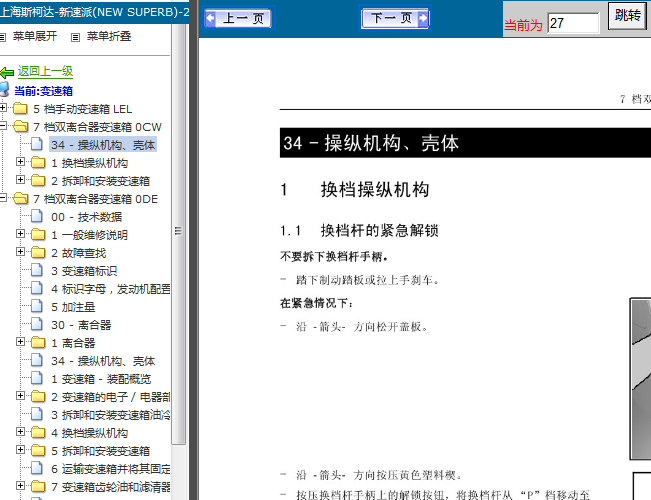This screenshot has width=651, height=500.
Task: Click page icon of 3 拆卸和安装变速箱油冷
Action: pyautogui.click(x=37, y=414)
